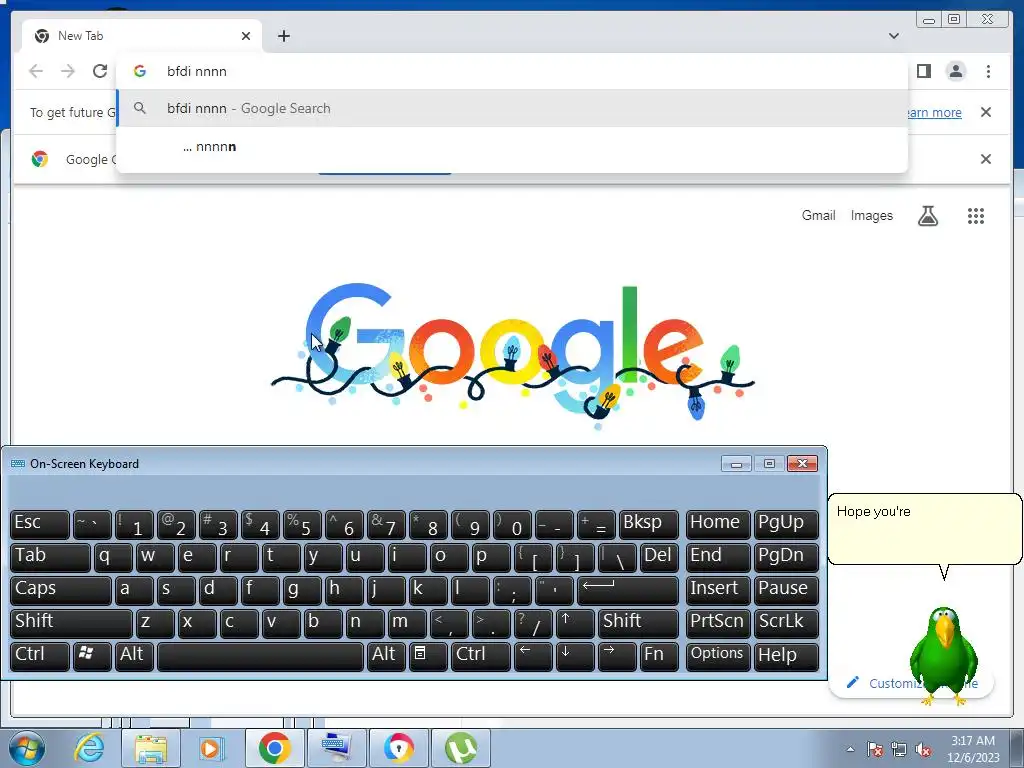
Task: Click the space bar on On-Screen Keyboard
Action: coord(260,656)
